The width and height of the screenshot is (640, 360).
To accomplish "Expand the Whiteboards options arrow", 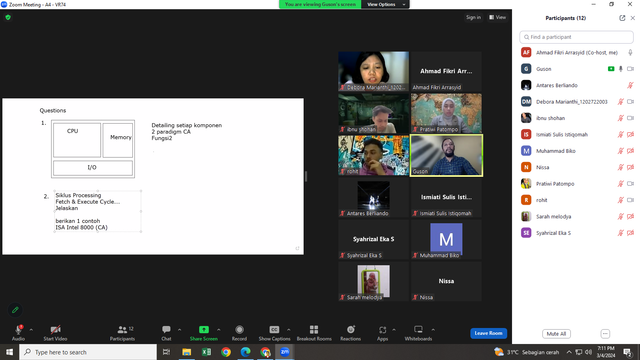I will (x=433, y=330).
